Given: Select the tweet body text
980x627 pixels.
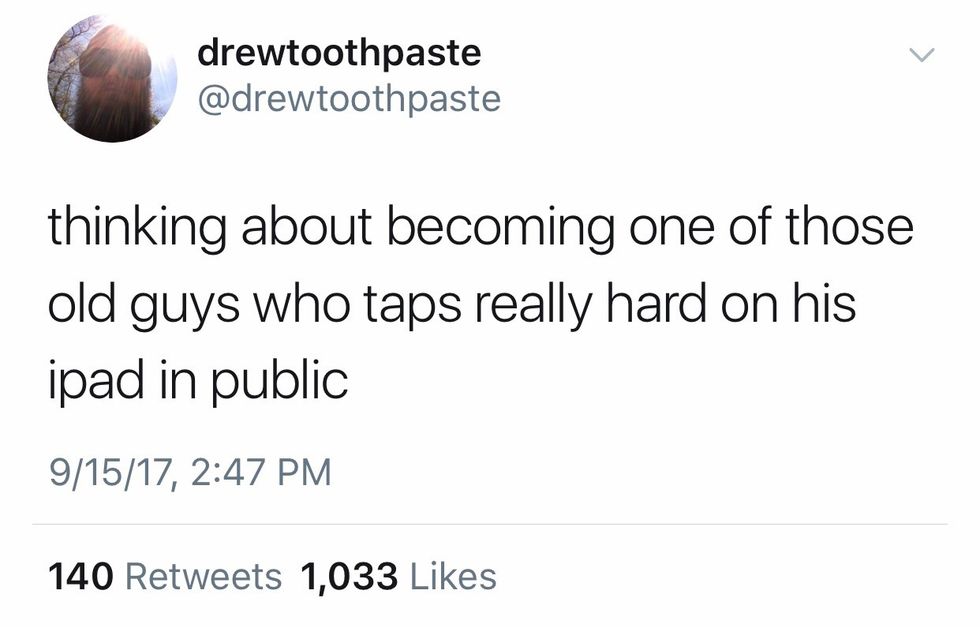Looking at the screenshot, I should coord(481,304).
